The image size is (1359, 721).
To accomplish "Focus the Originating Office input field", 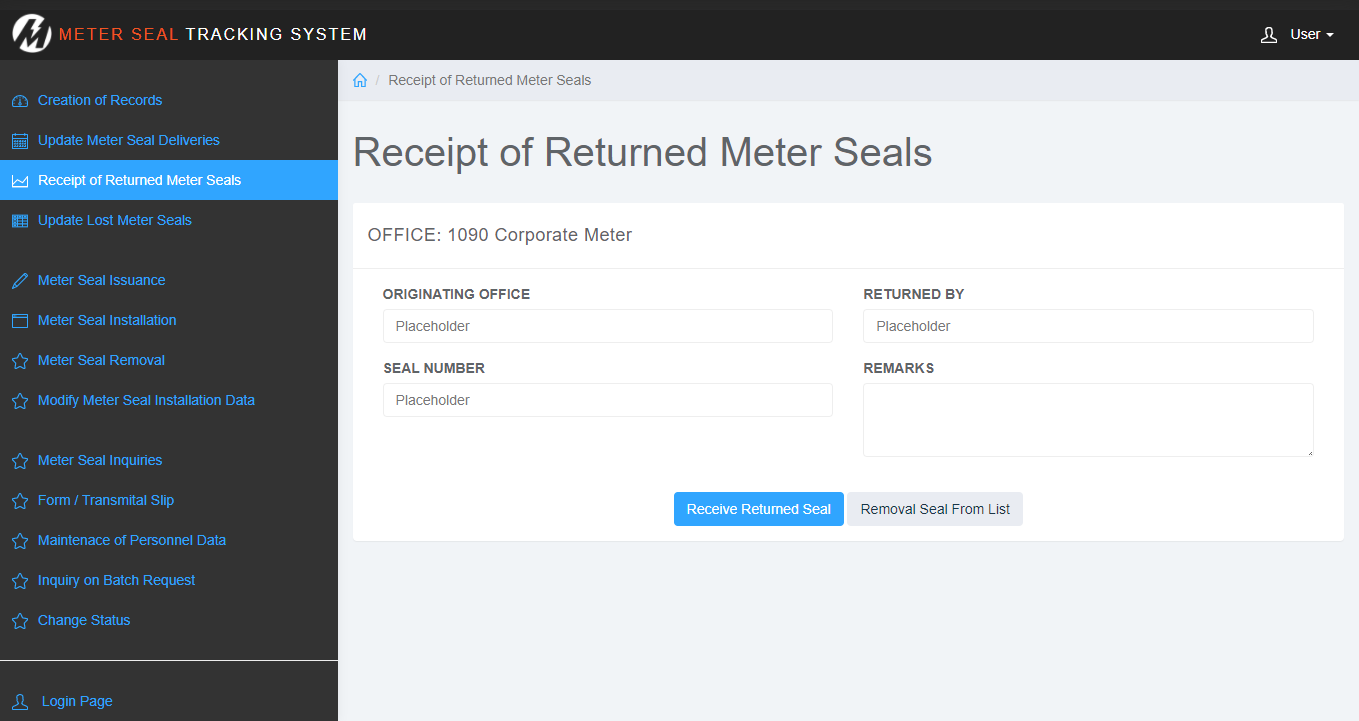I will pos(607,326).
